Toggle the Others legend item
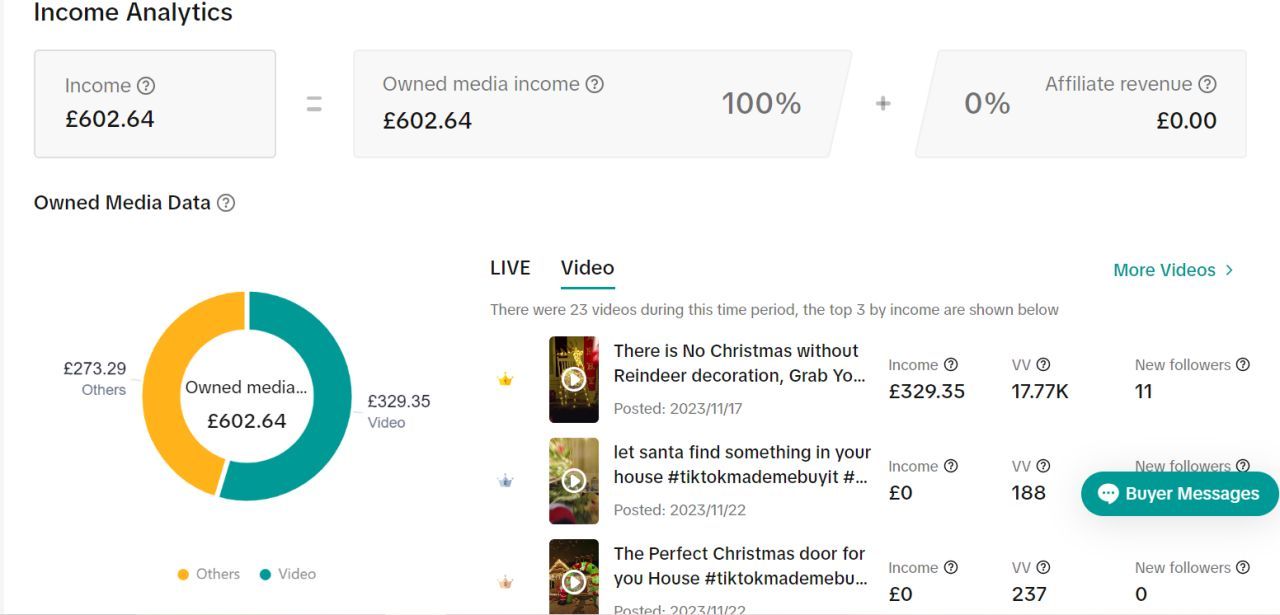The height and width of the screenshot is (615, 1280). point(208,574)
